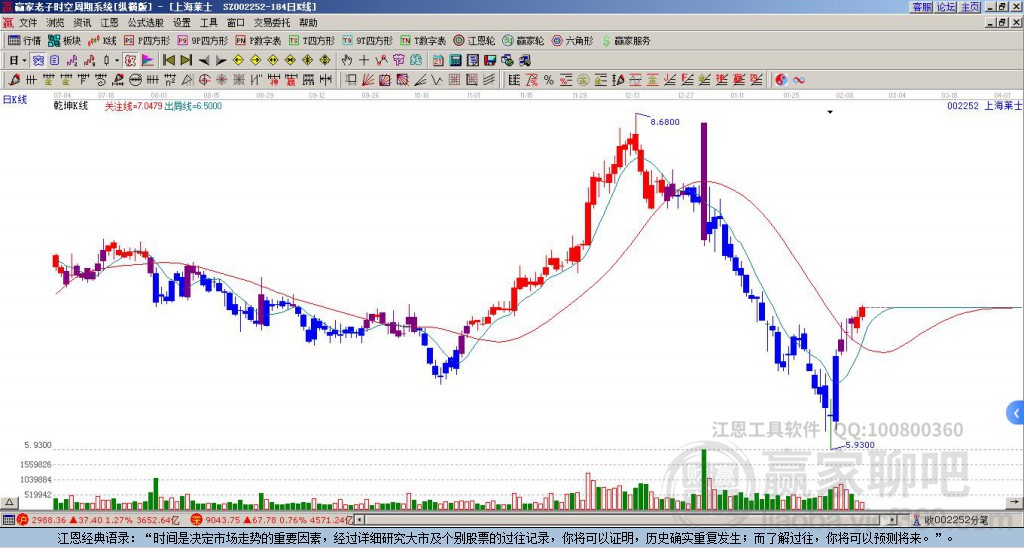Open the 帮助 menu
Screen dimensions: 1024x548
(x=308, y=23)
